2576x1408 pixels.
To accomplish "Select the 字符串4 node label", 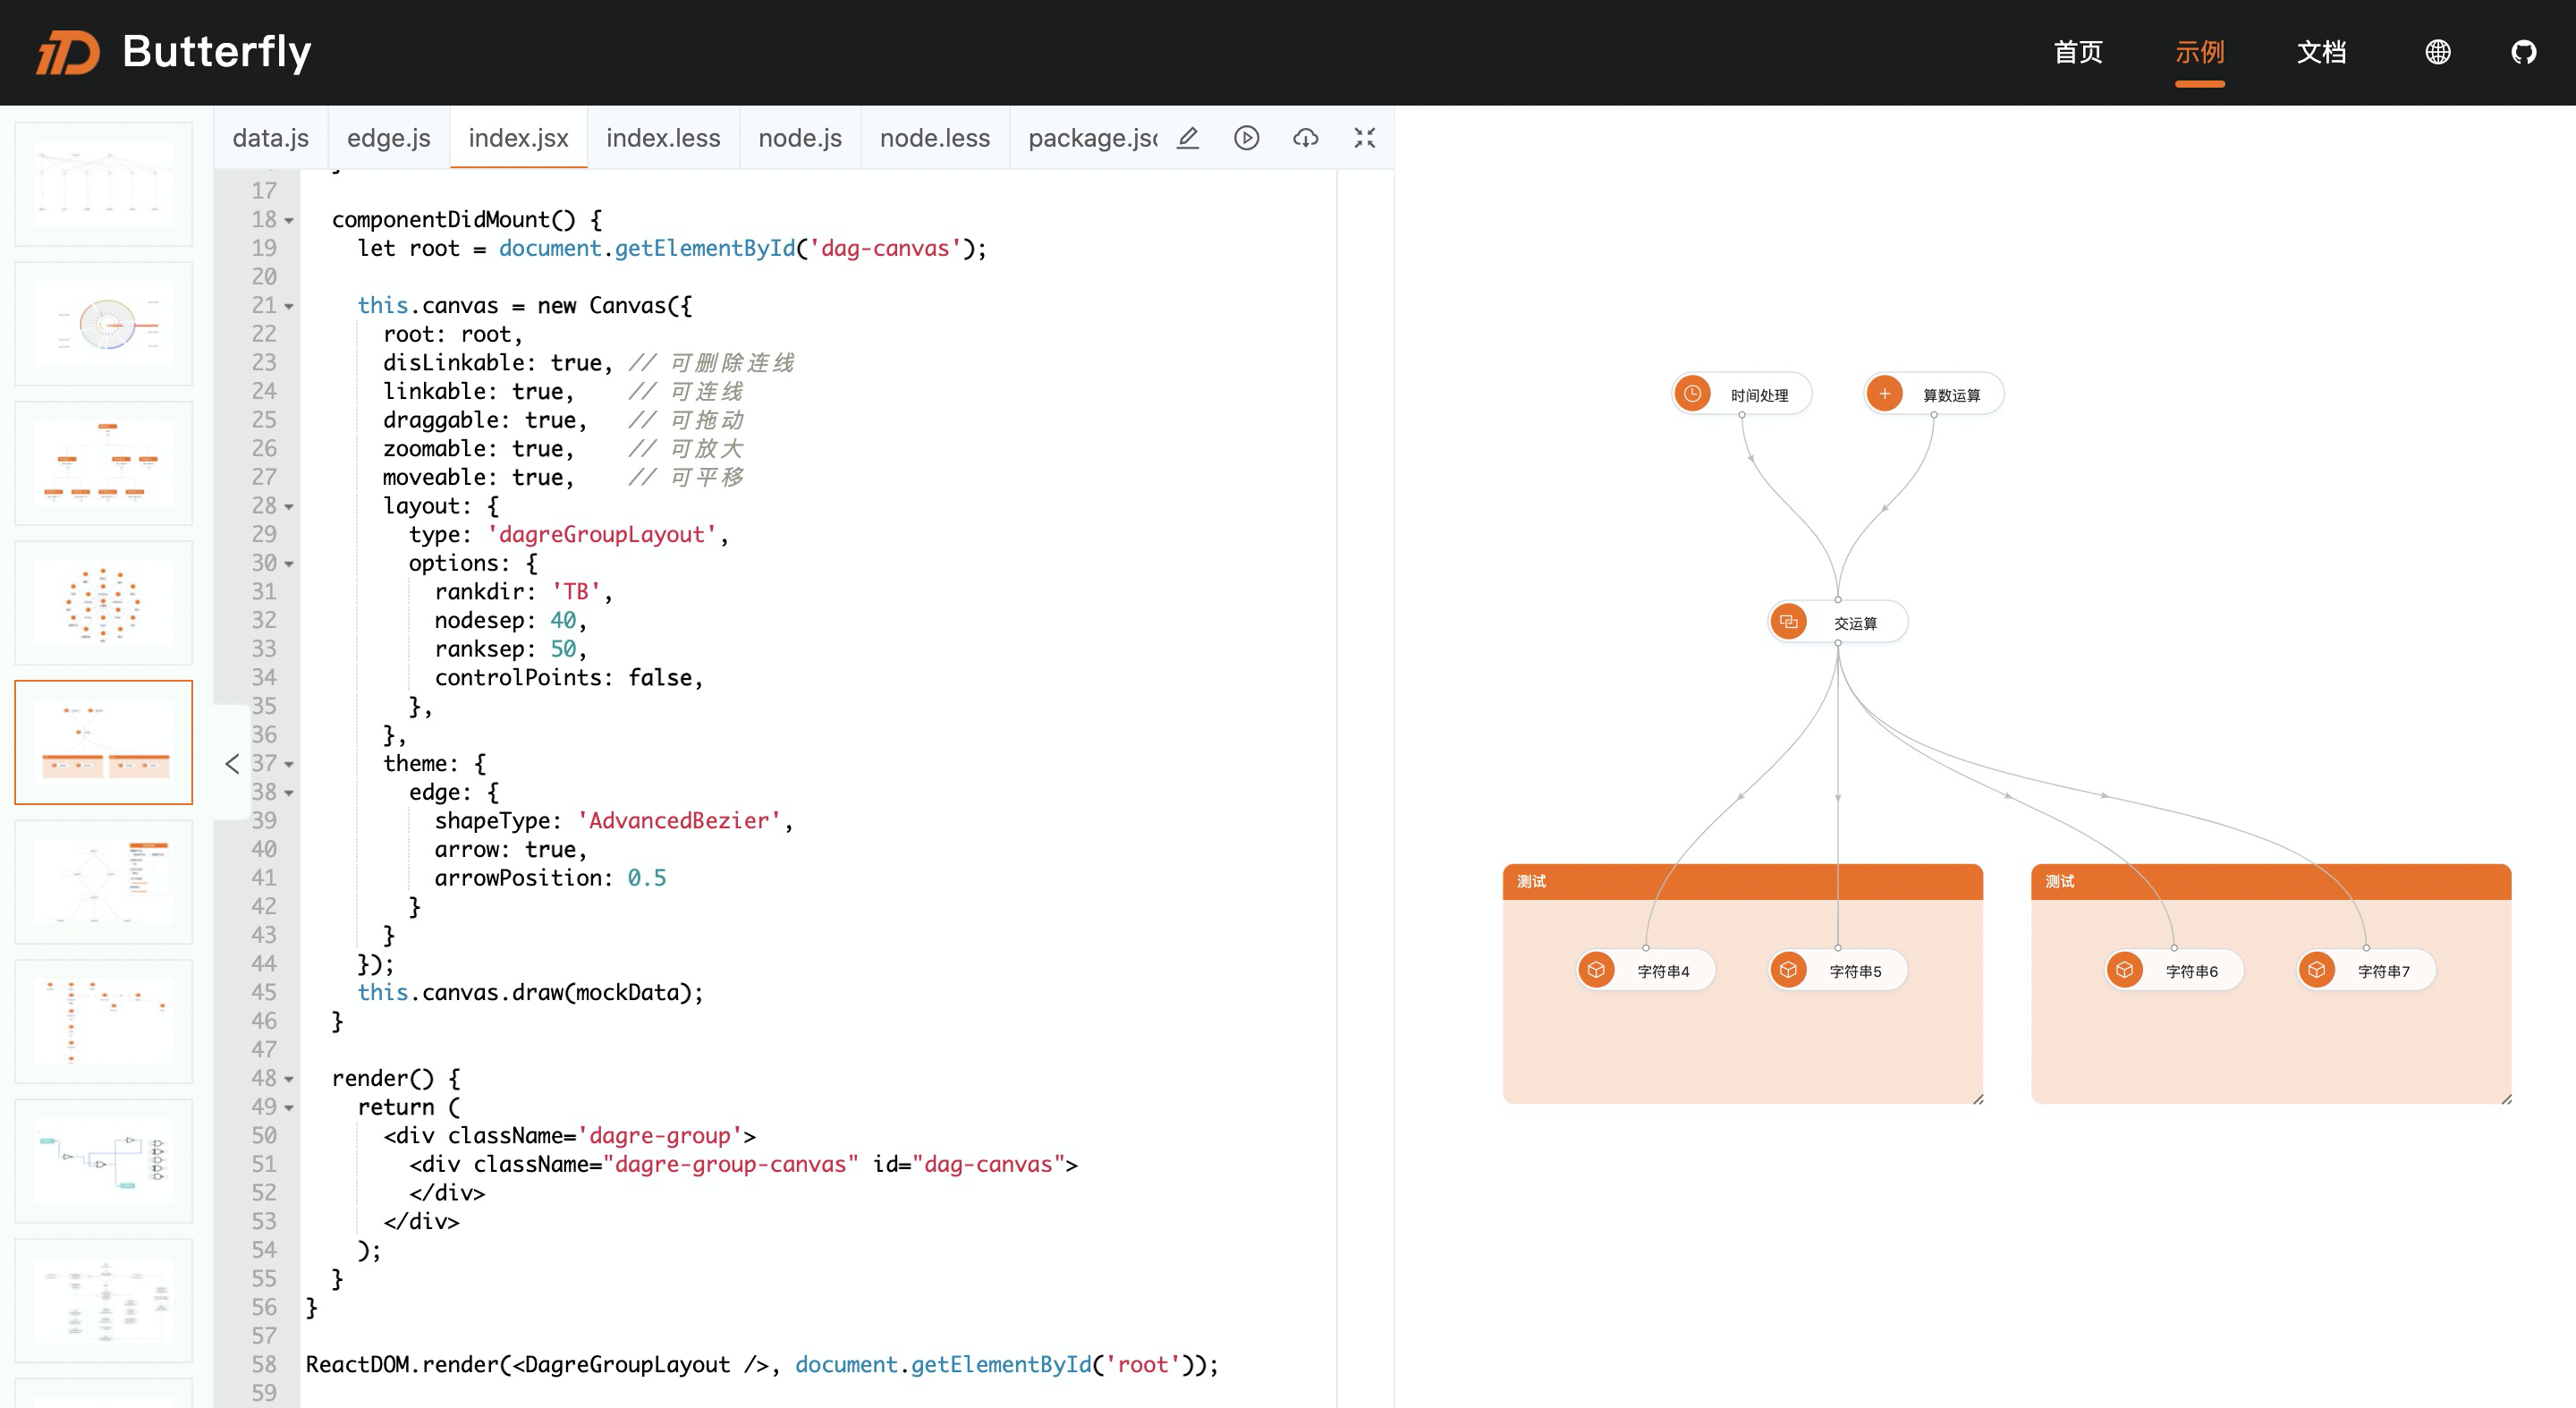I will (x=1664, y=972).
